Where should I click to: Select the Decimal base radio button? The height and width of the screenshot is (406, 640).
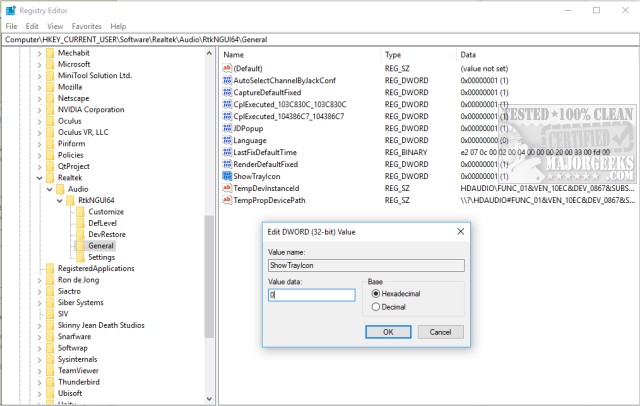(376, 307)
